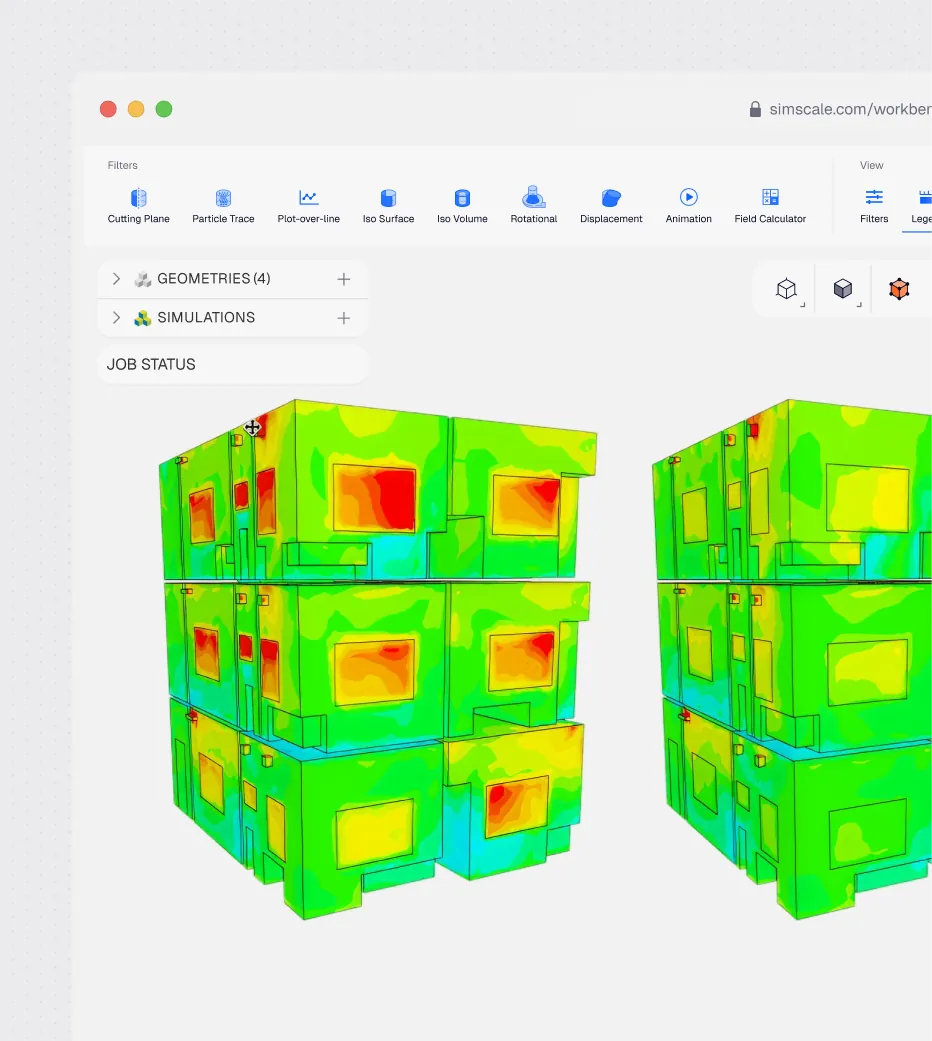Add a new geometry with plus
Viewport: 932px width, 1041px height.
click(x=343, y=279)
